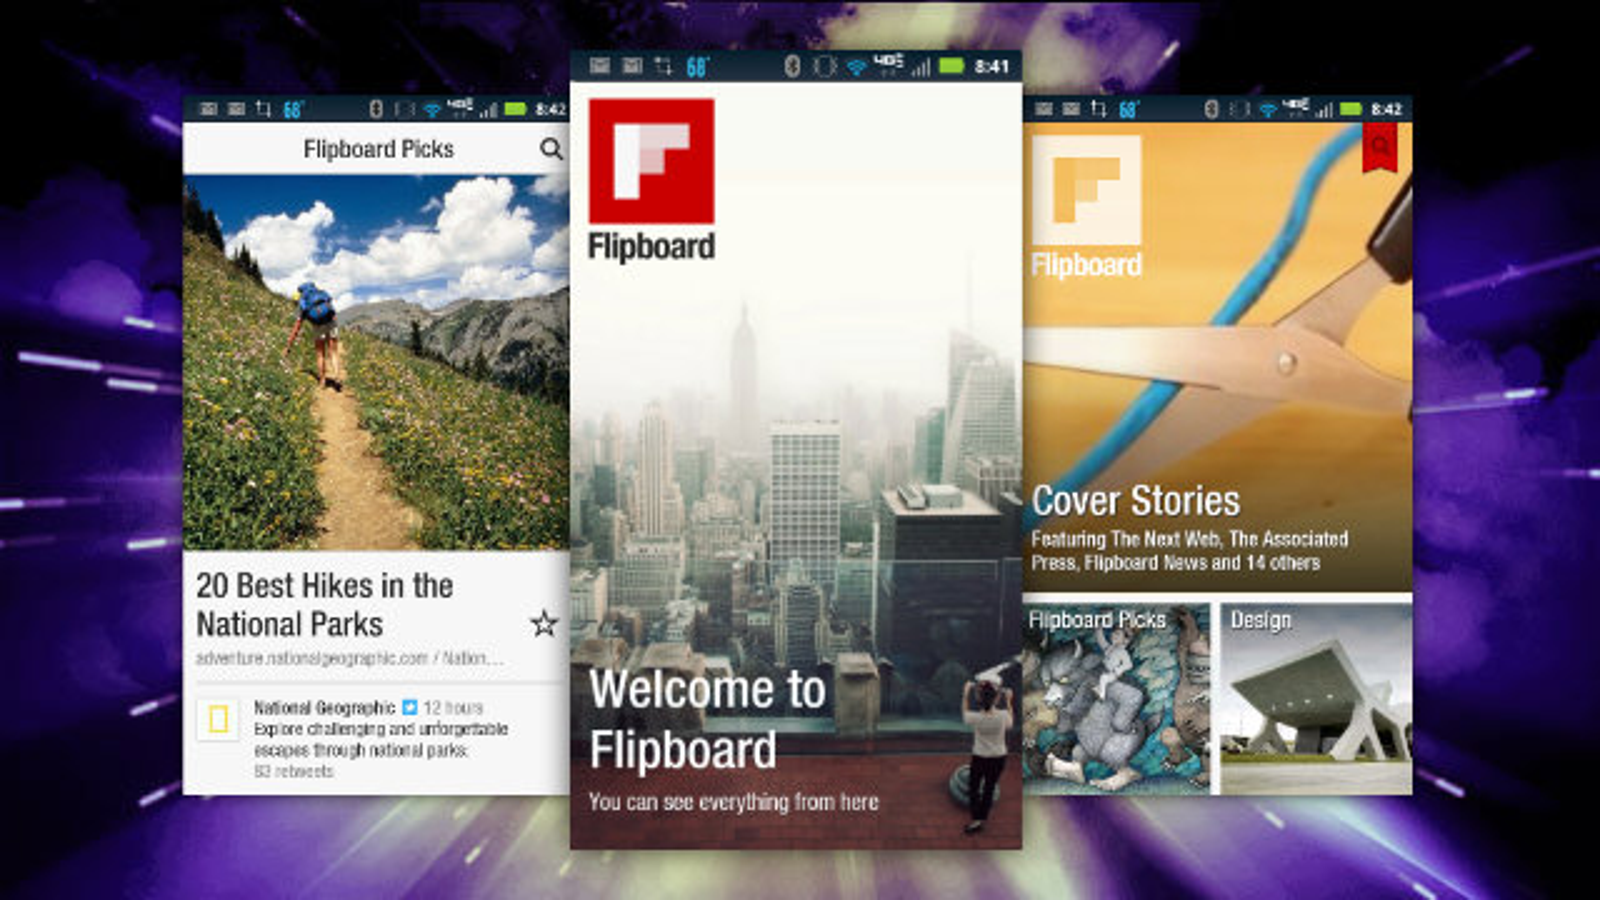The height and width of the screenshot is (900, 1600).
Task: Open the adventure.nationalgeographic.com source link
Action: click(x=349, y=658)
